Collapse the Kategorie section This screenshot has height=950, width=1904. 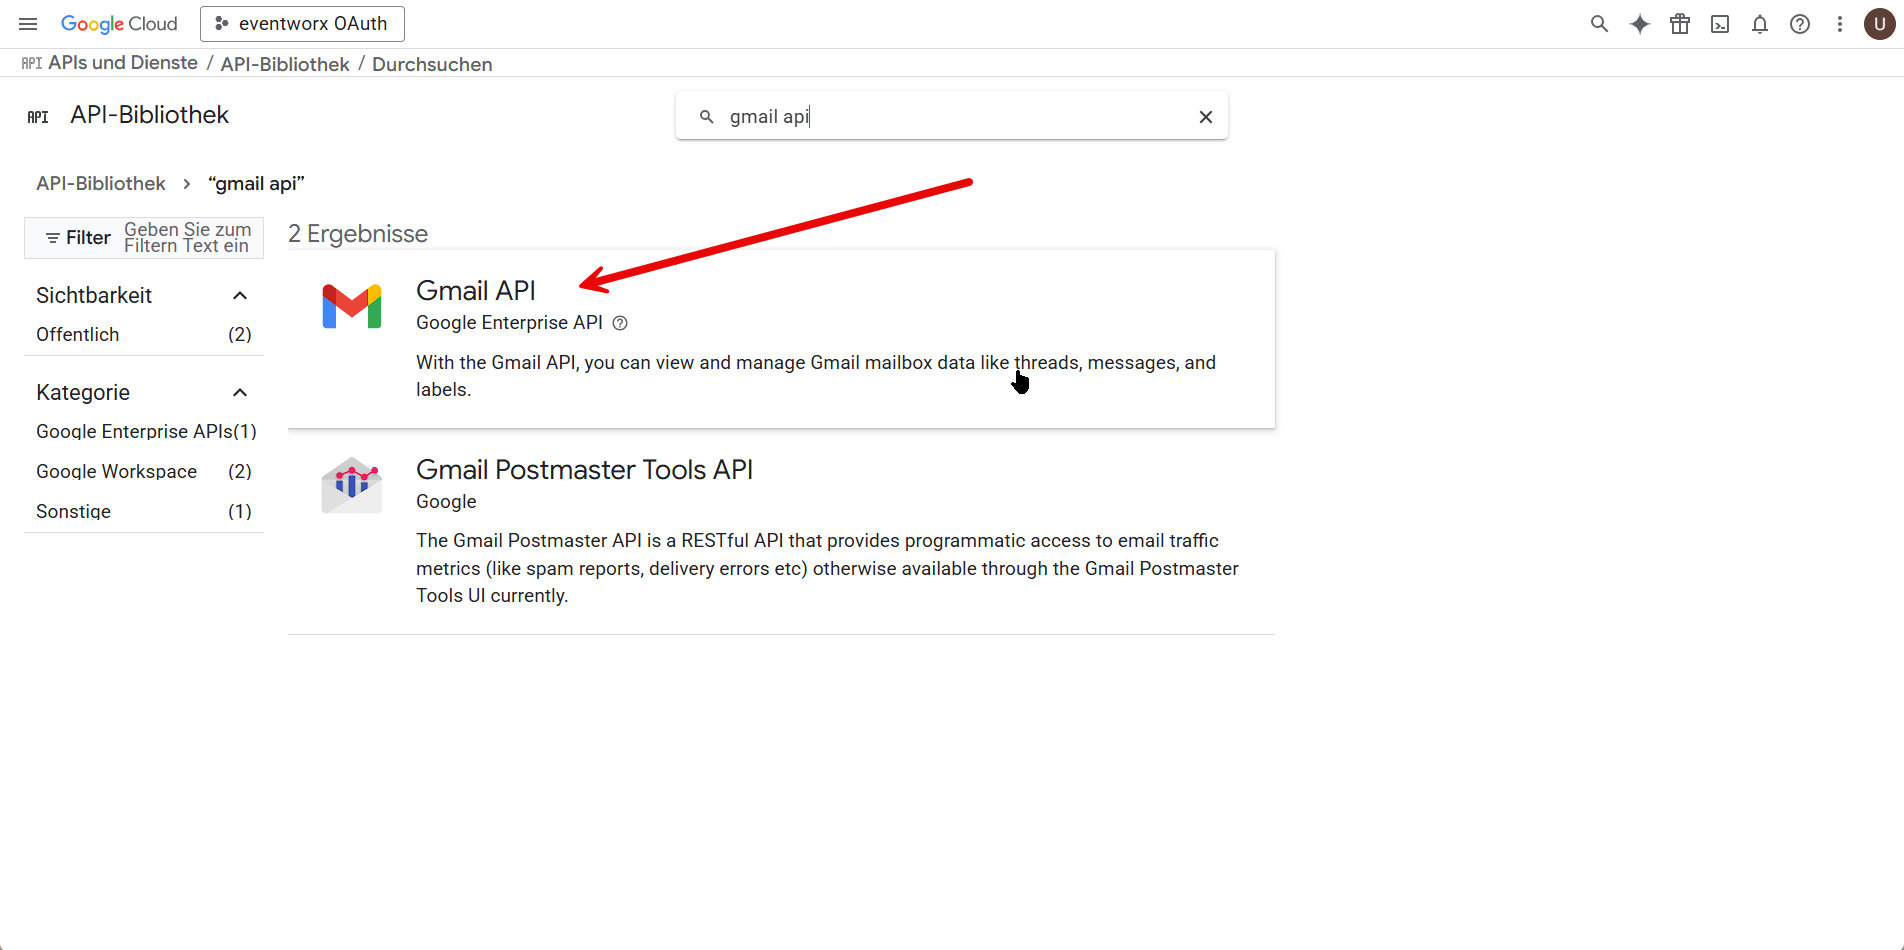240,392
